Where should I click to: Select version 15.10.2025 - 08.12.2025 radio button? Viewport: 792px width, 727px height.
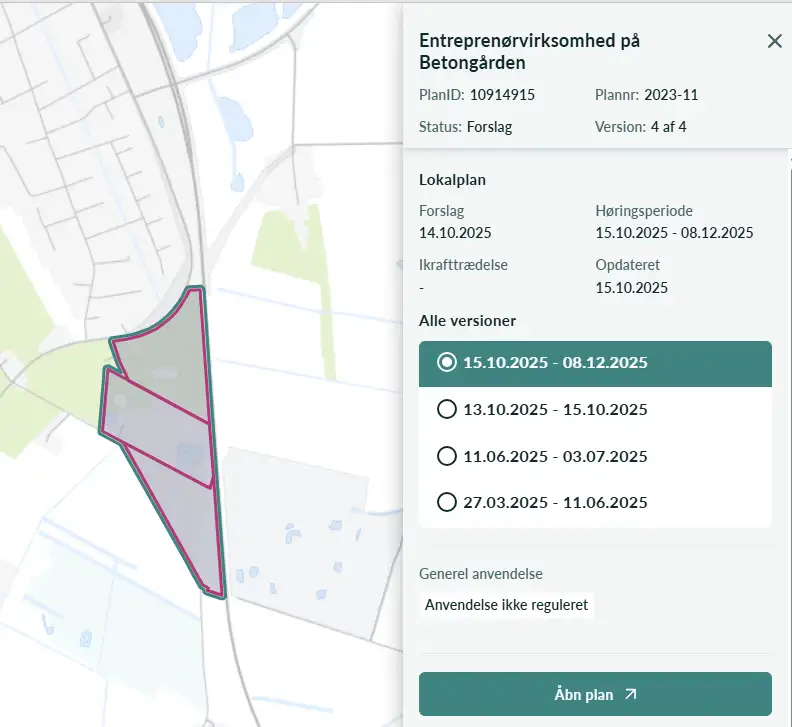pos(447,362)
